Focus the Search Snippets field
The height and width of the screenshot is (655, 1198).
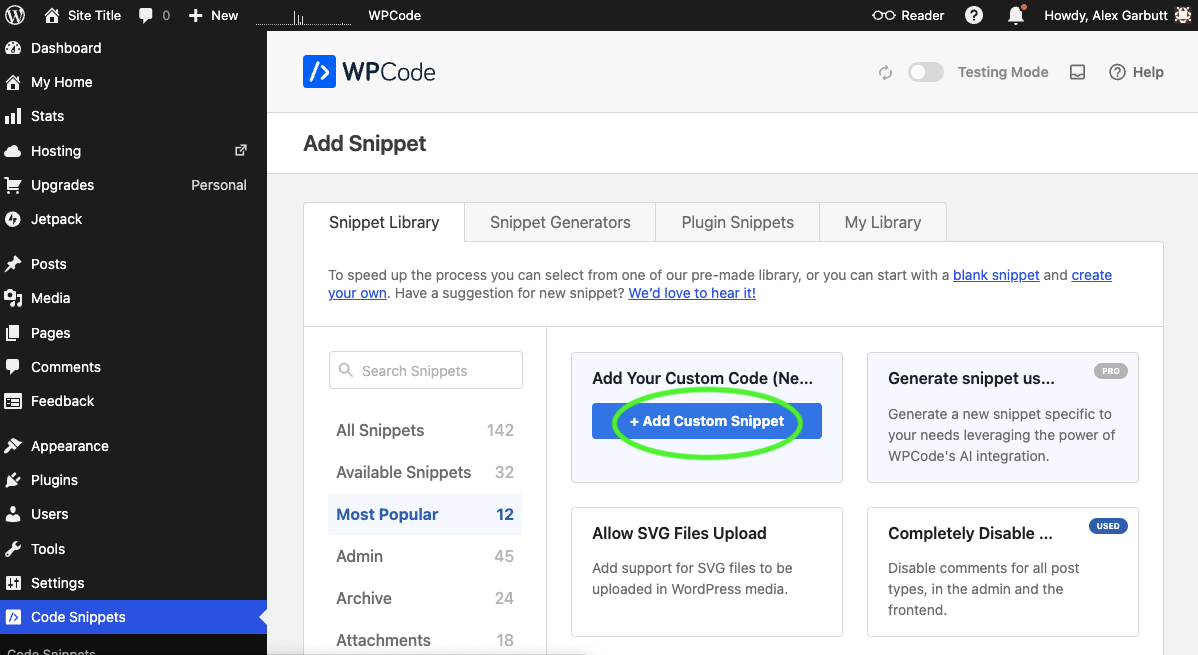click(426, 371)
